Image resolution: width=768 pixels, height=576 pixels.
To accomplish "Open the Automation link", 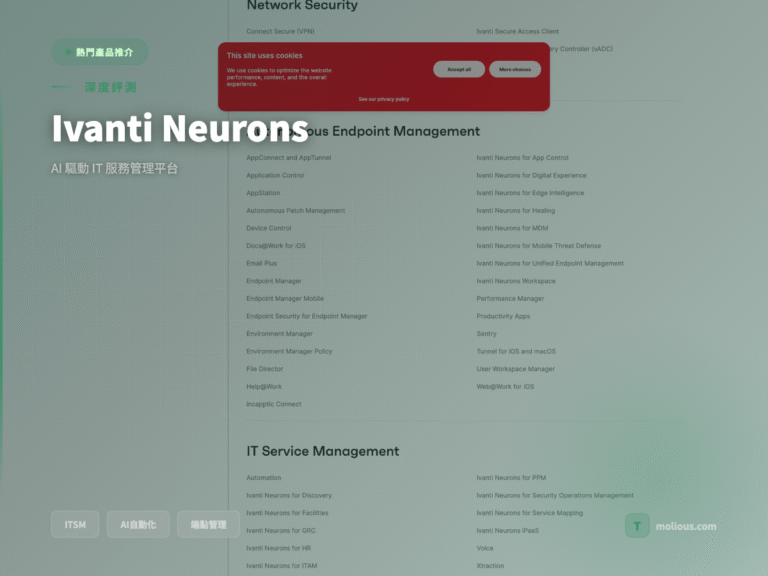I will pyautogui.click(x=264, y=478).
